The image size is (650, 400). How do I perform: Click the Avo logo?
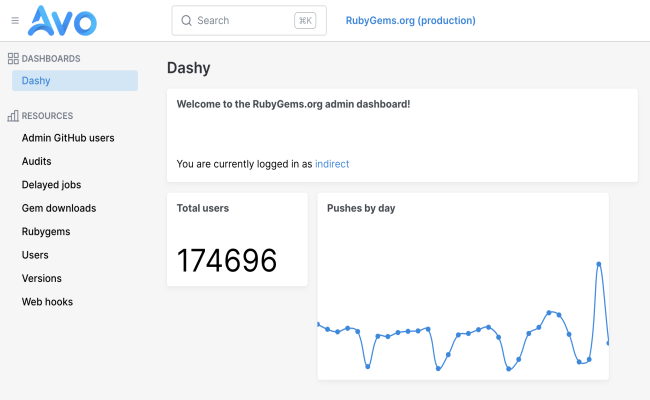(62, 20)
